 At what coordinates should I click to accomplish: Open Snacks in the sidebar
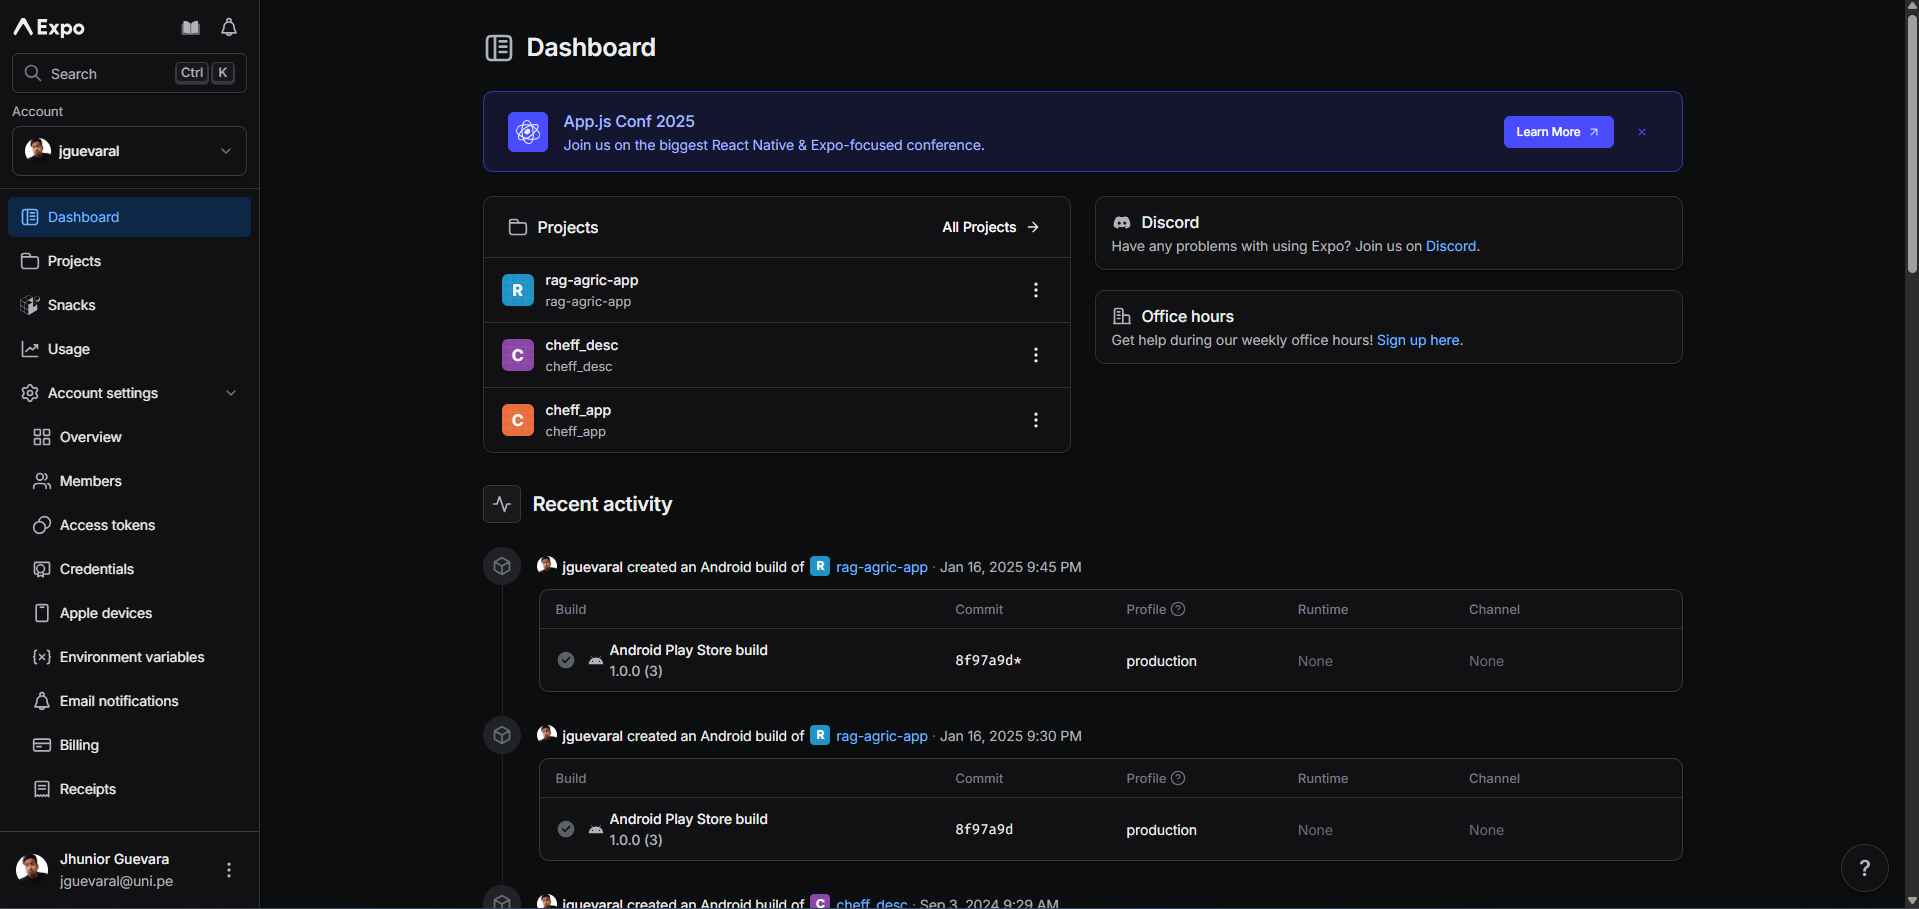[x=129, y=305]
